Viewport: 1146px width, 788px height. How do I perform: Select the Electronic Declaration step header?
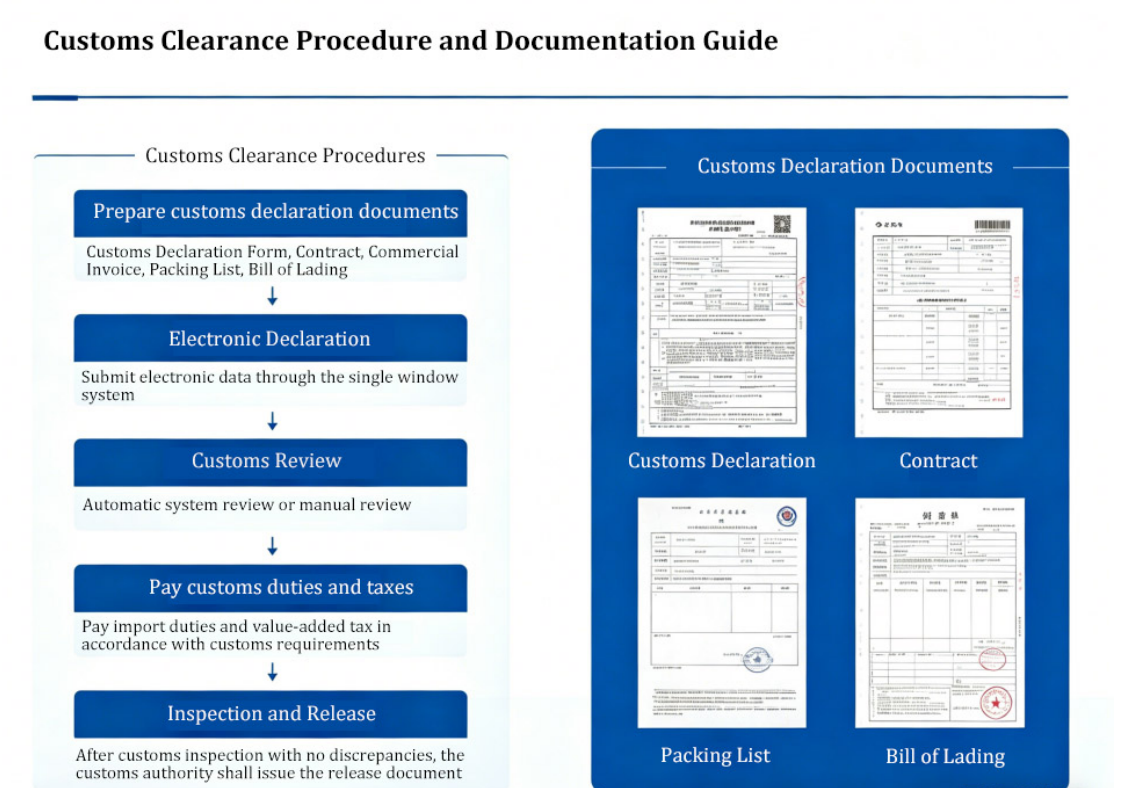point(270,339)
